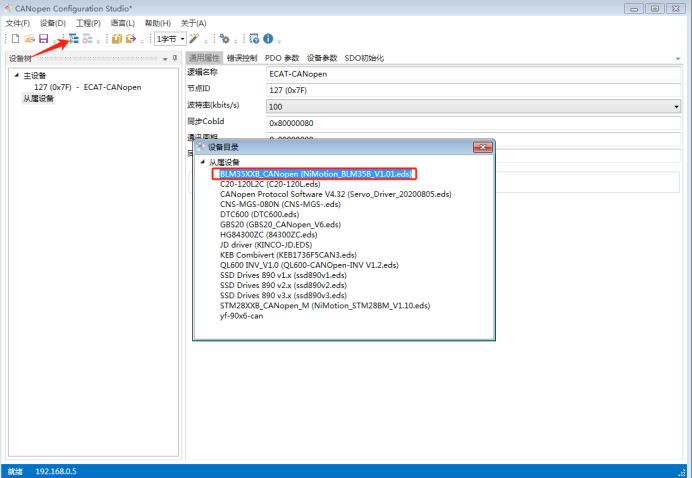Open the tab overflow arrow at right

point(677,58)
